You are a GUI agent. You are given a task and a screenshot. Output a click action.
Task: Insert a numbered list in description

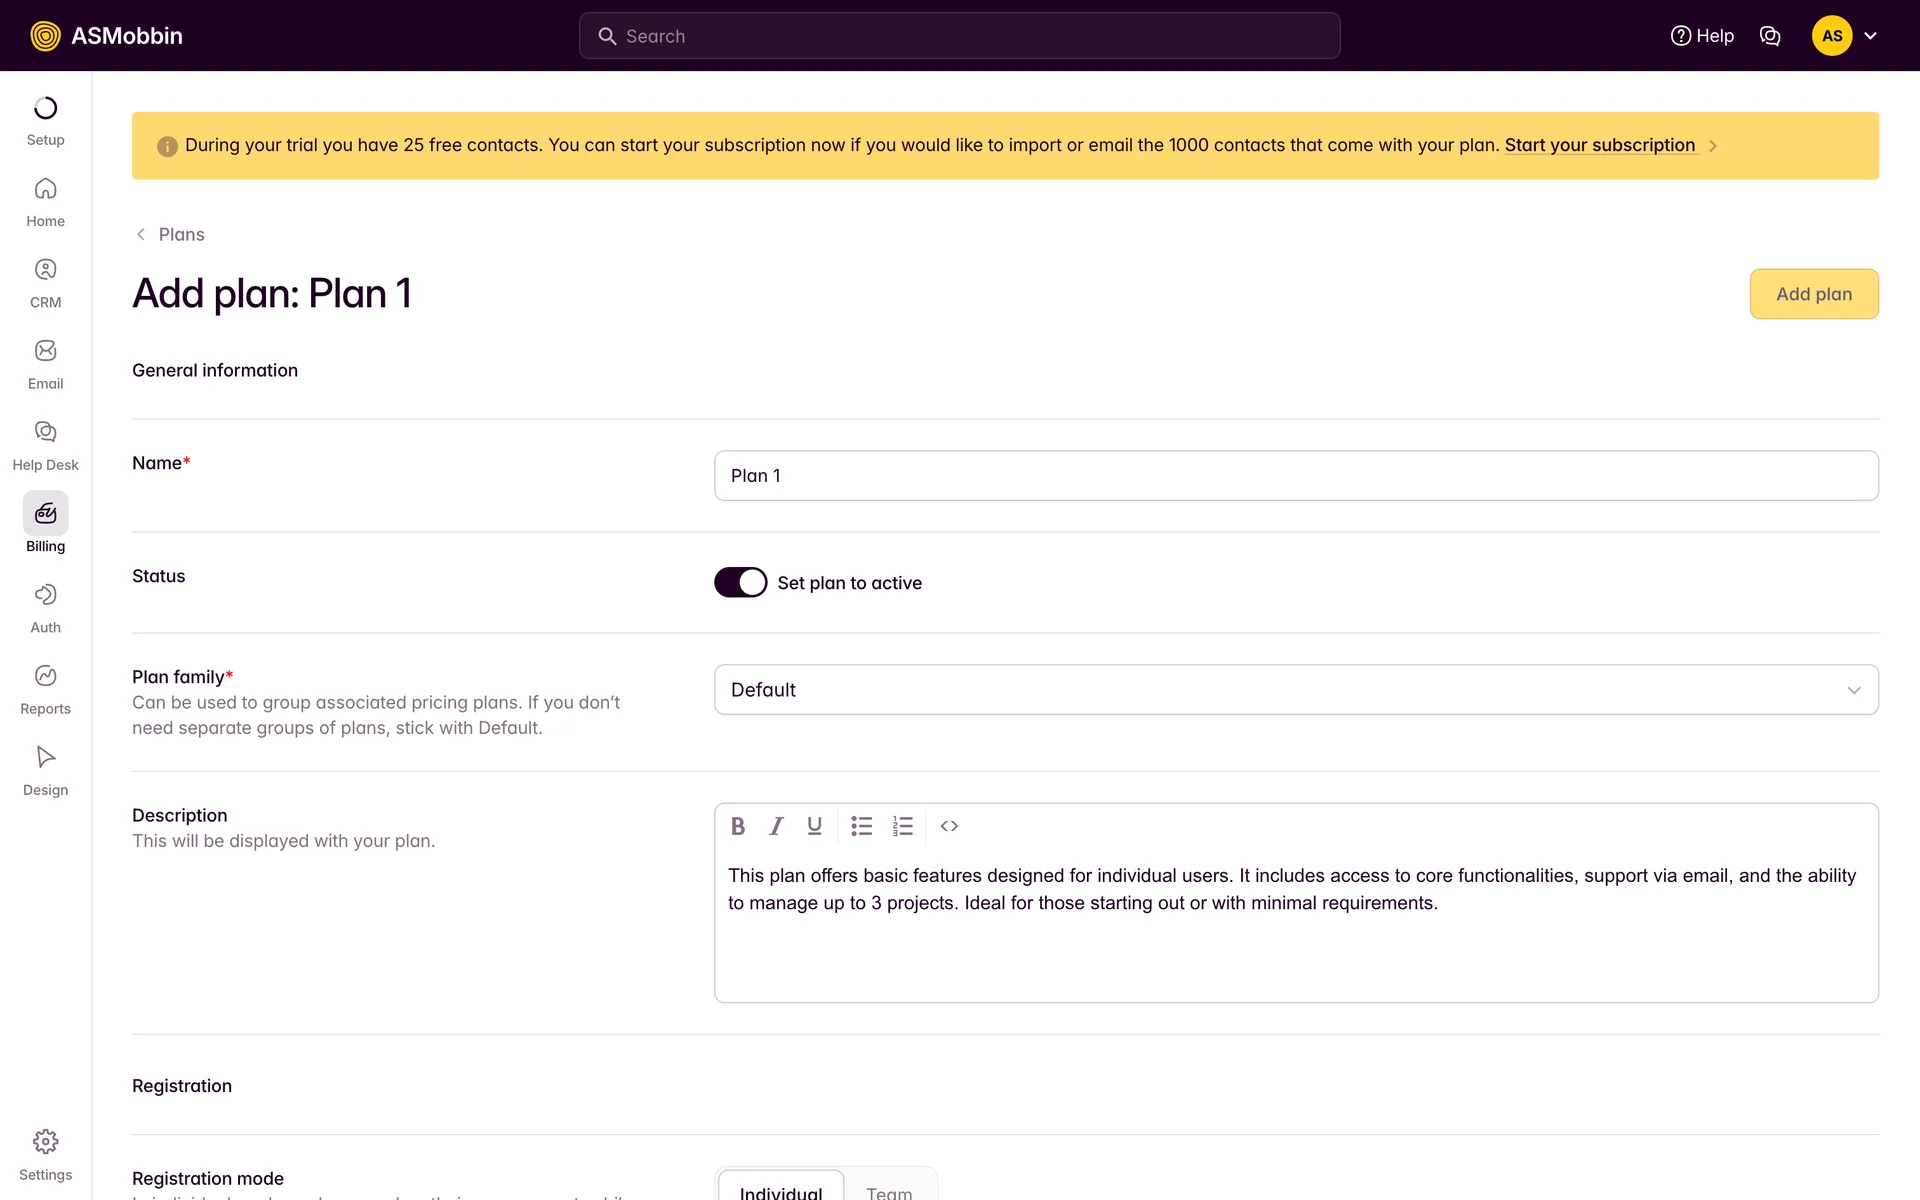coord(902,826)
